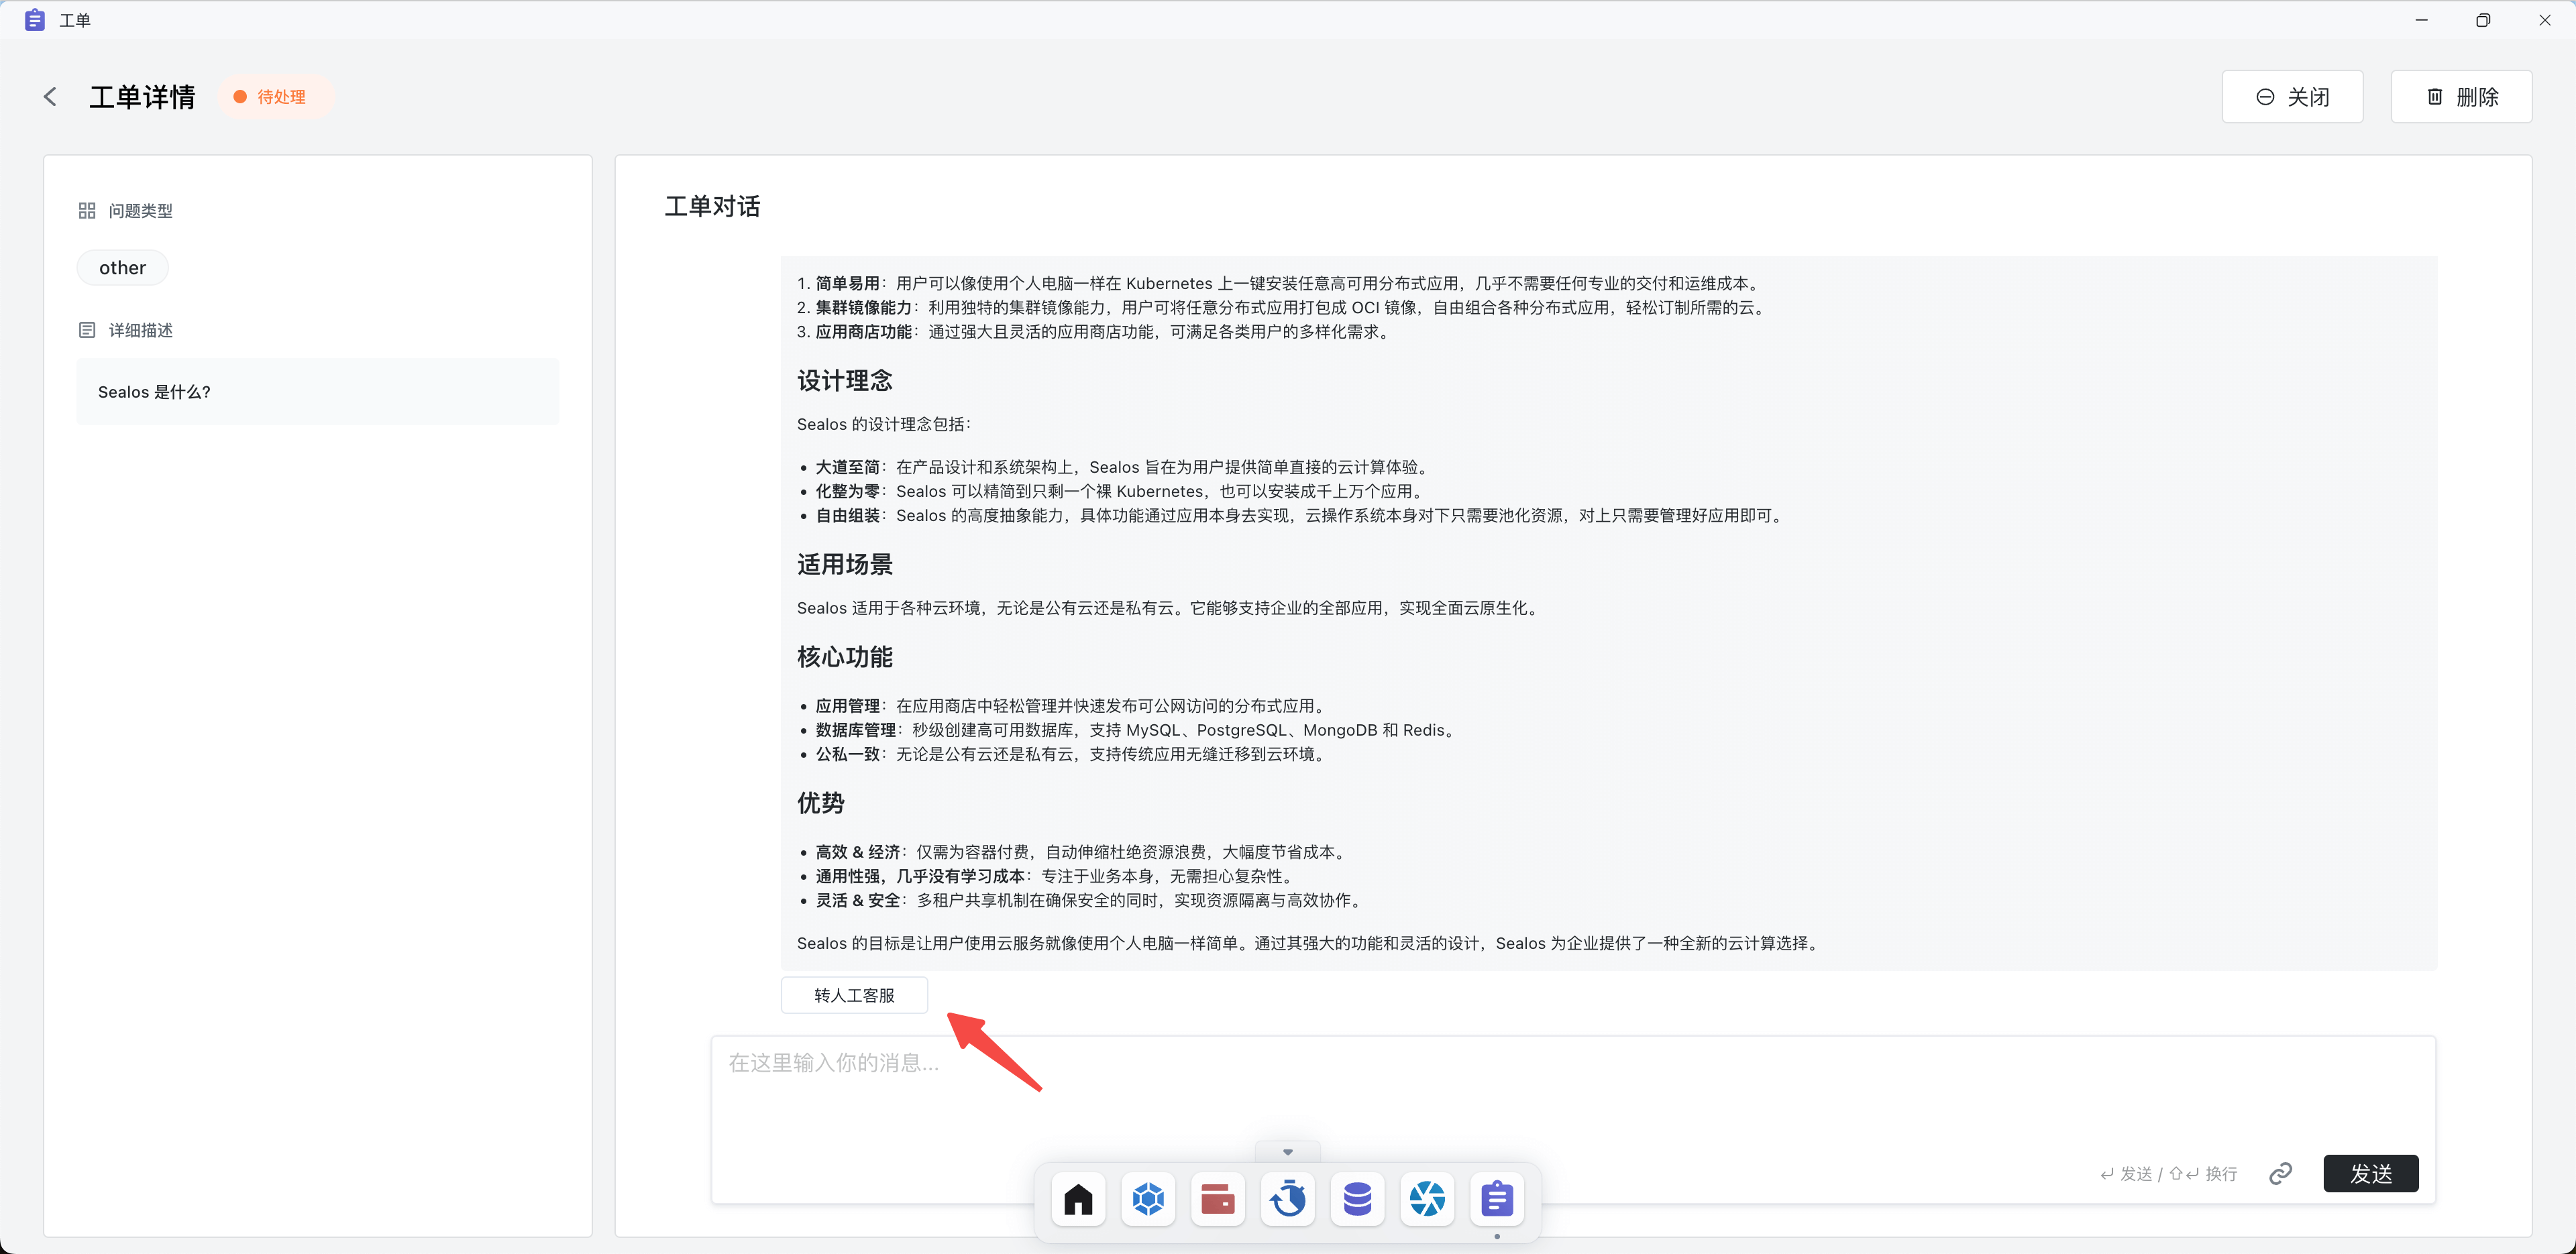Maximize the window using the restore button
Viewport: 2576px width, 1254px height.
tap(2483, 20)
